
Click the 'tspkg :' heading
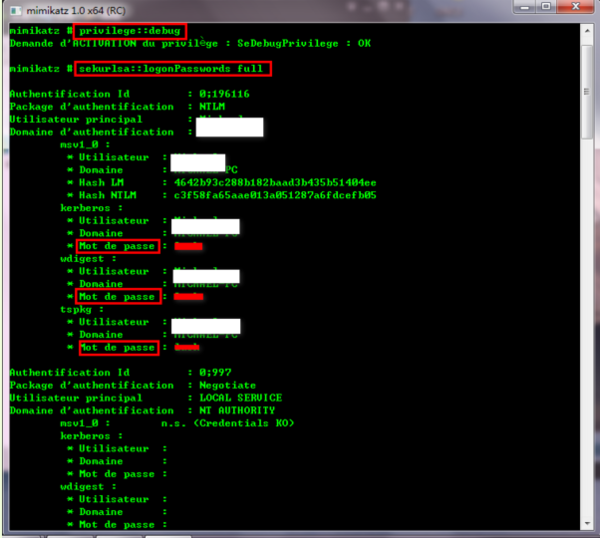(x=82, y=309)
